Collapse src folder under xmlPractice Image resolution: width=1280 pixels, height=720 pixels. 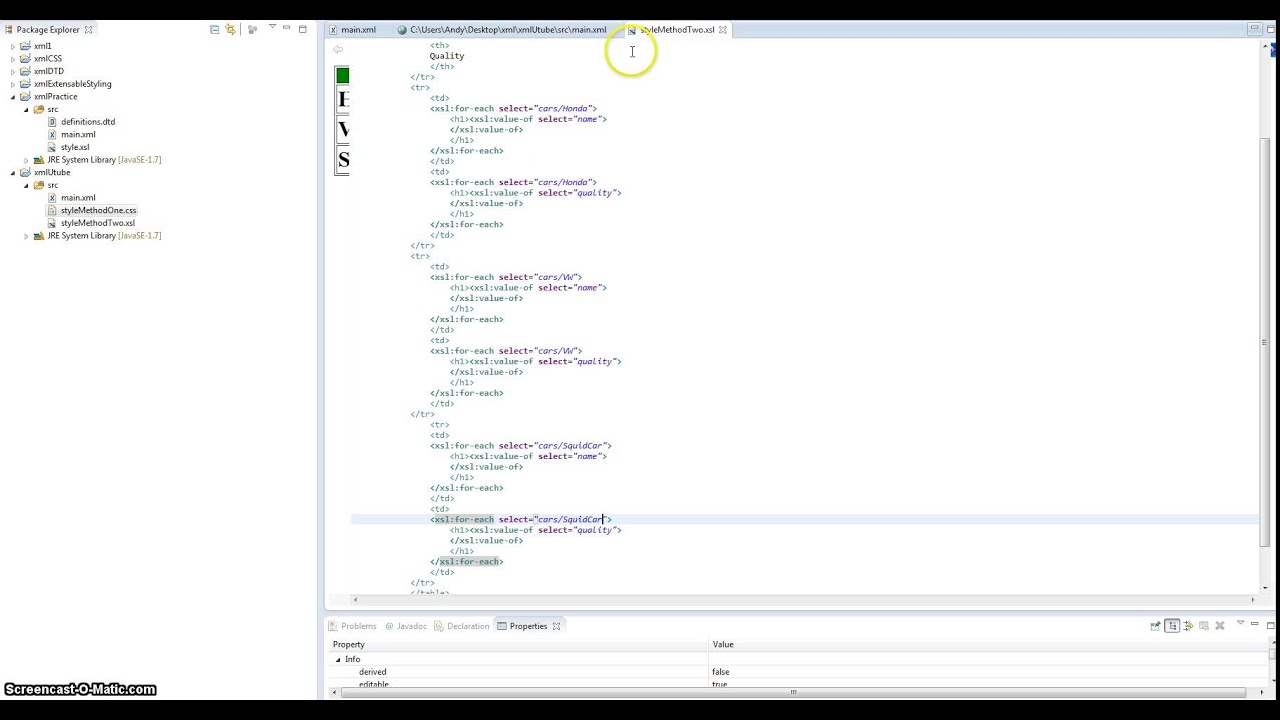tap(26, 109)
